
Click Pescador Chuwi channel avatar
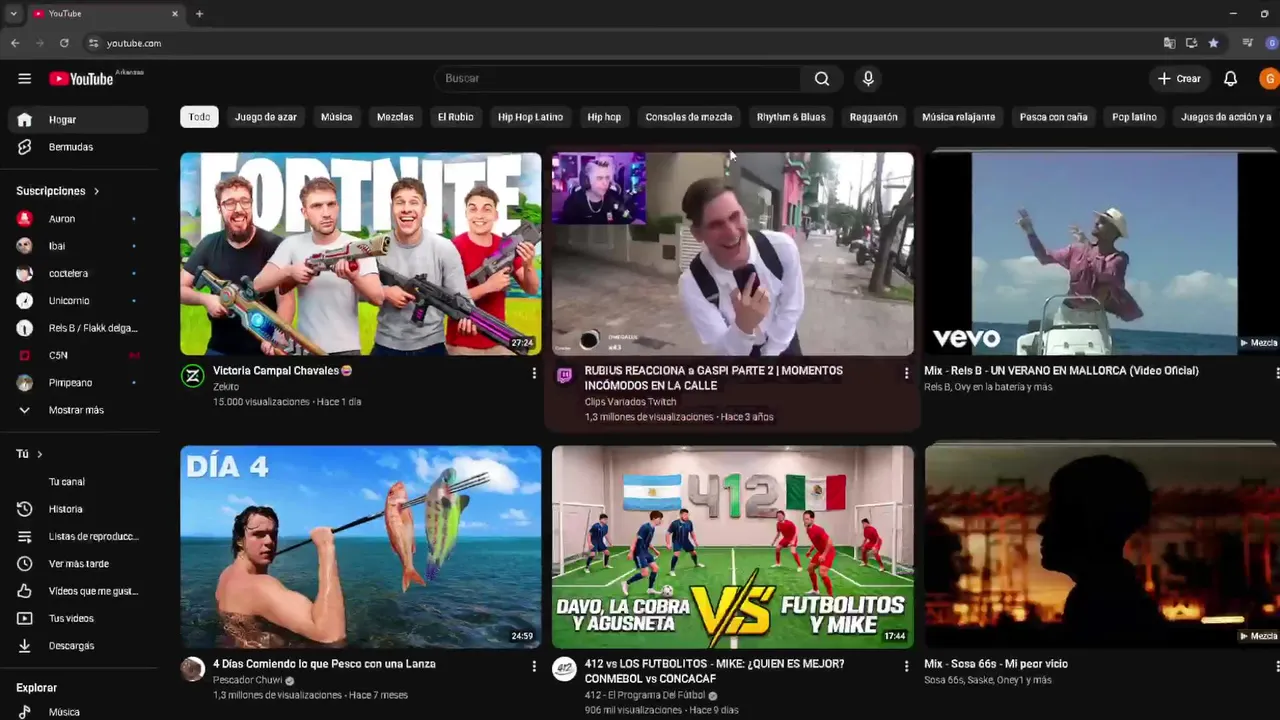[x=192, y=669]
